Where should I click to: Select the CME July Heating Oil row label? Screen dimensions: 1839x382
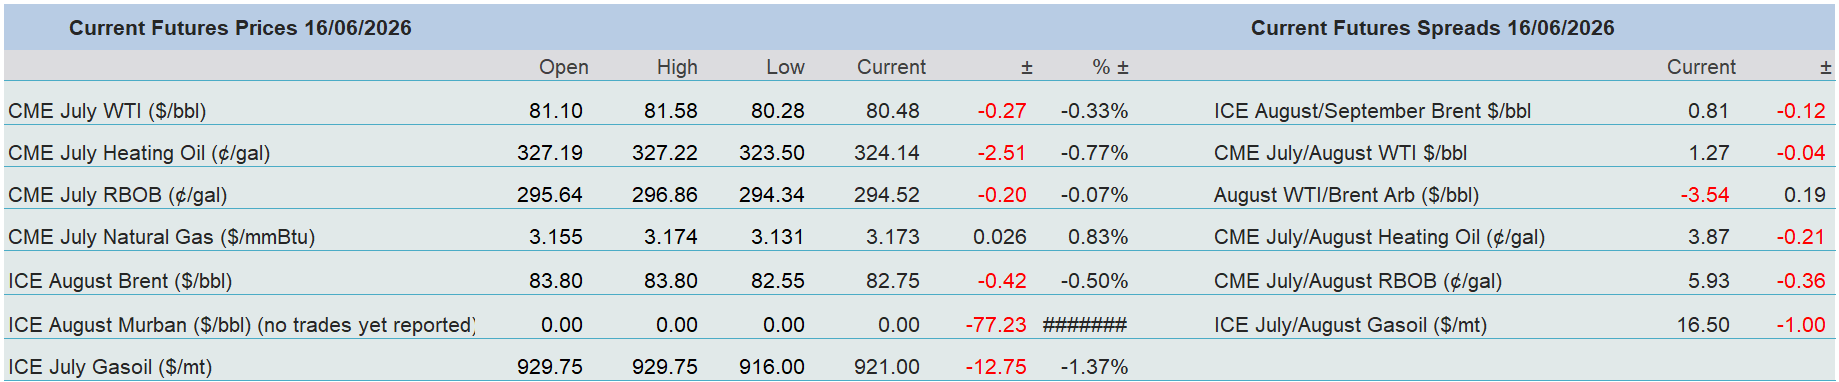pyautogui.click(x=139, y=153)
